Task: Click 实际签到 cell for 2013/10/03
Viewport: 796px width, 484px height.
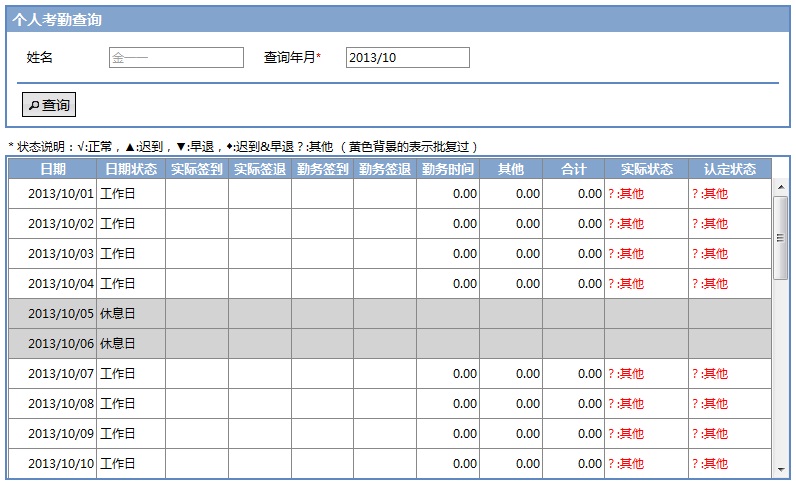Action: (197, 254)
